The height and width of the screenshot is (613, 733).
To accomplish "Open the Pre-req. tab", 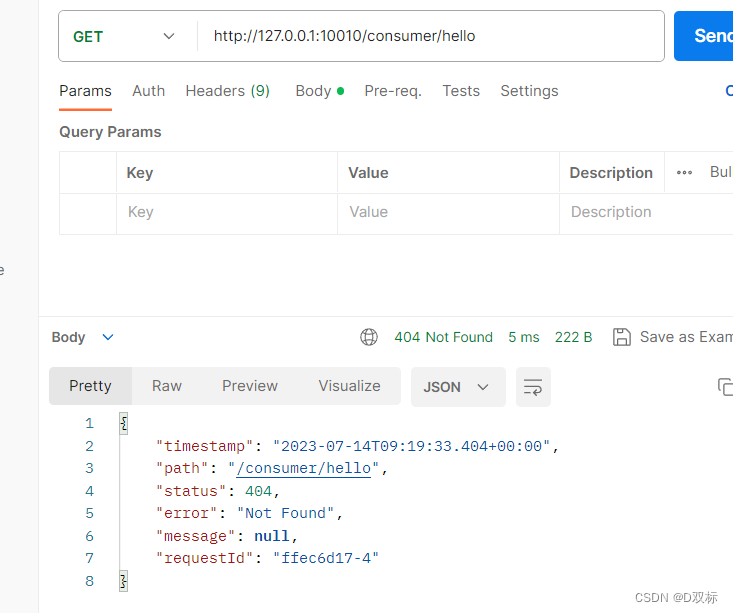I will [x=393, y=91].
